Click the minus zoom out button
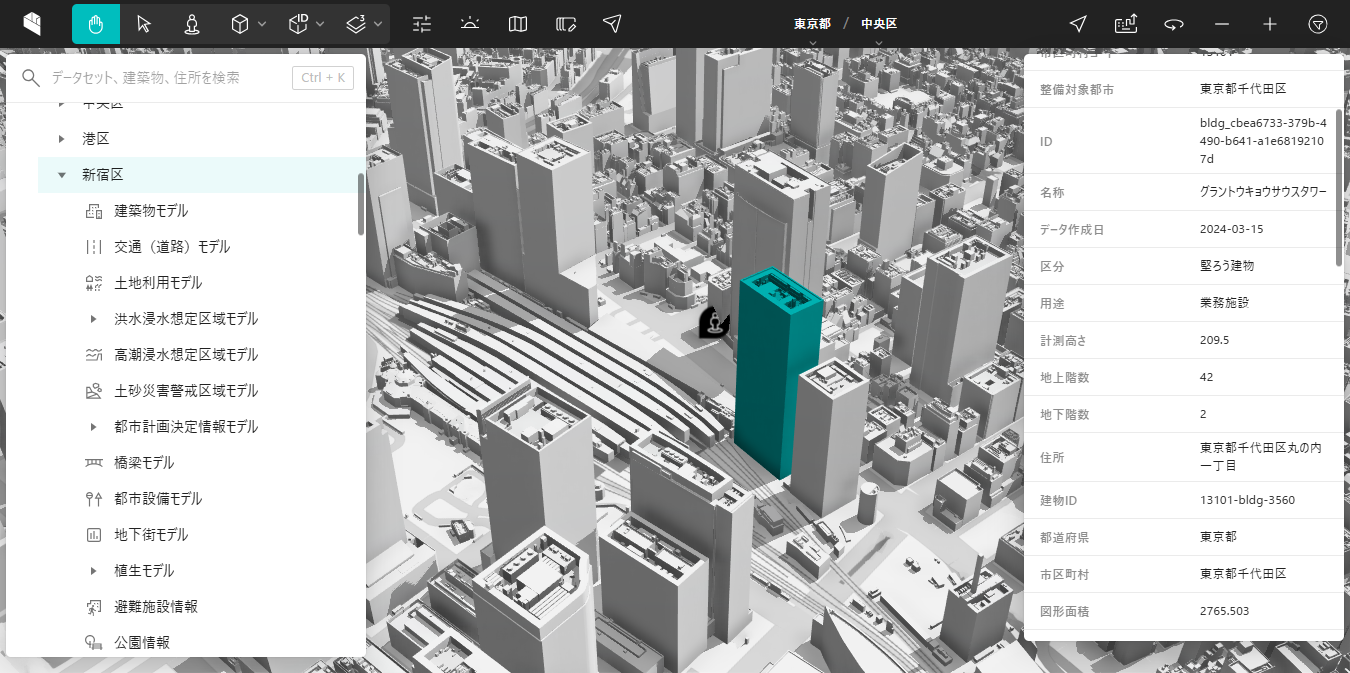The height and width of the screenshot is (673, 1350). (x=1222, y=24)
